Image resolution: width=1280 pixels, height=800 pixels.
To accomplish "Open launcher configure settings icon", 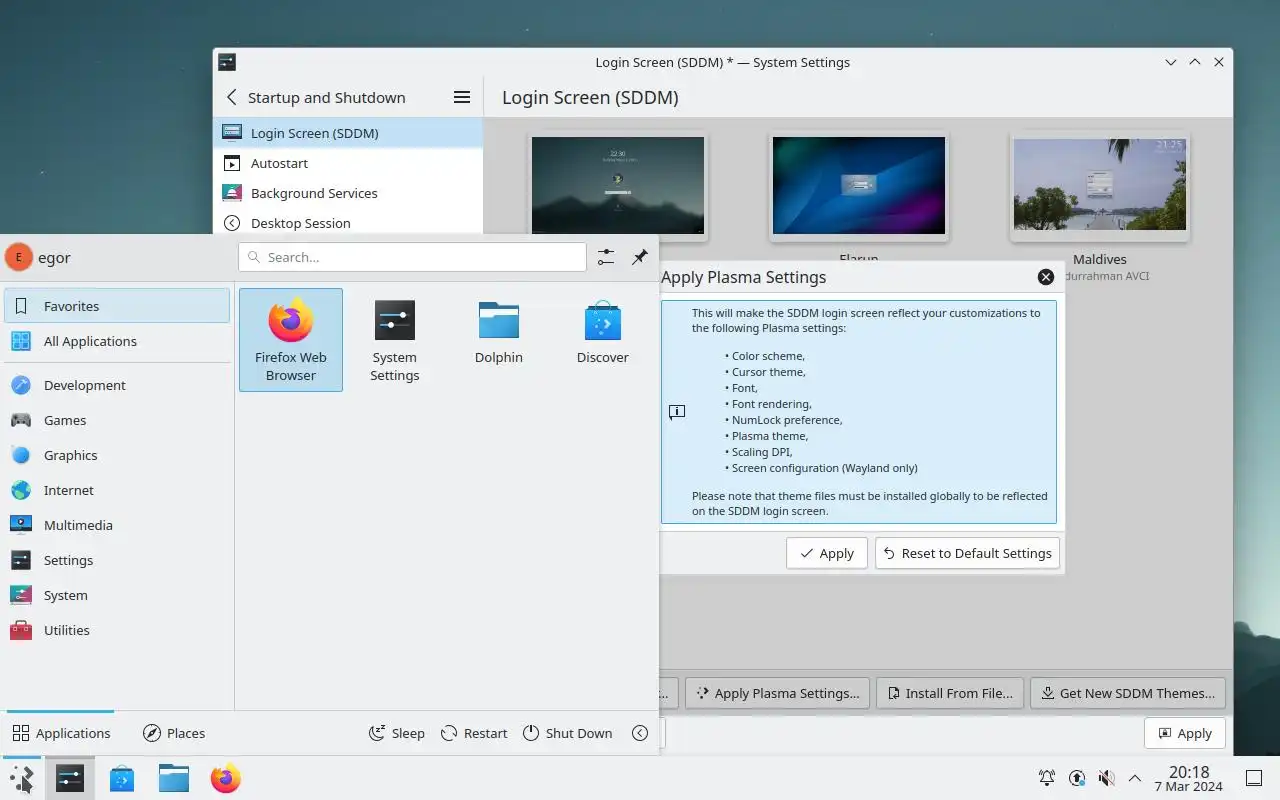I will click(x=606, y=257).
